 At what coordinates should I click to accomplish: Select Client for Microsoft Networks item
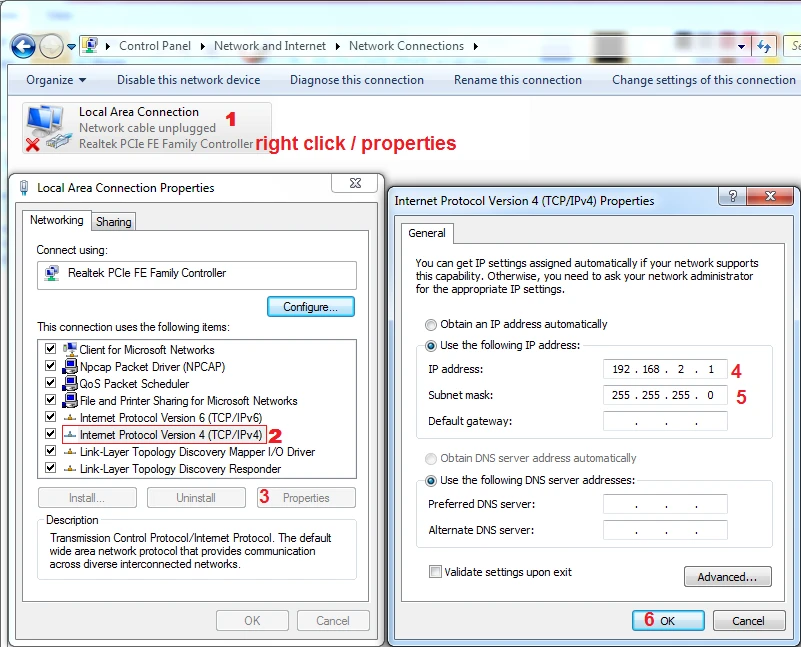(x=146, y=350)
